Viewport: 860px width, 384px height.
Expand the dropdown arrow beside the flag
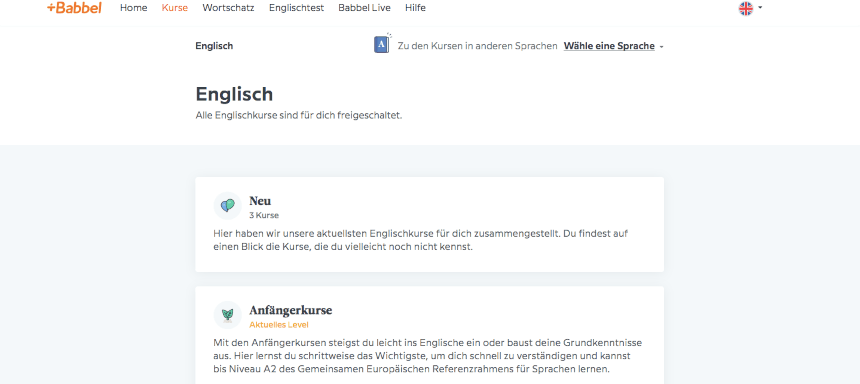(760, 8)
